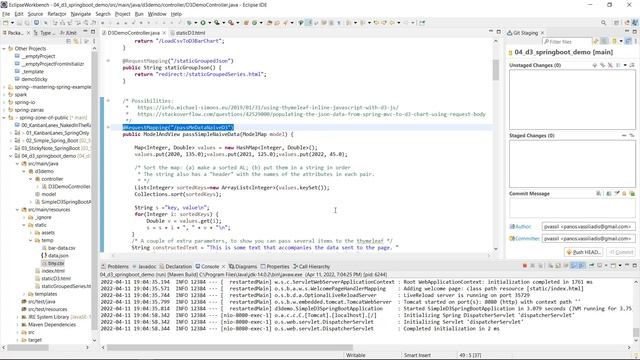The width and height of the screenshot is (640, 360).
Task: Click Amend previous commit icon
Action: tap(609, 193)
